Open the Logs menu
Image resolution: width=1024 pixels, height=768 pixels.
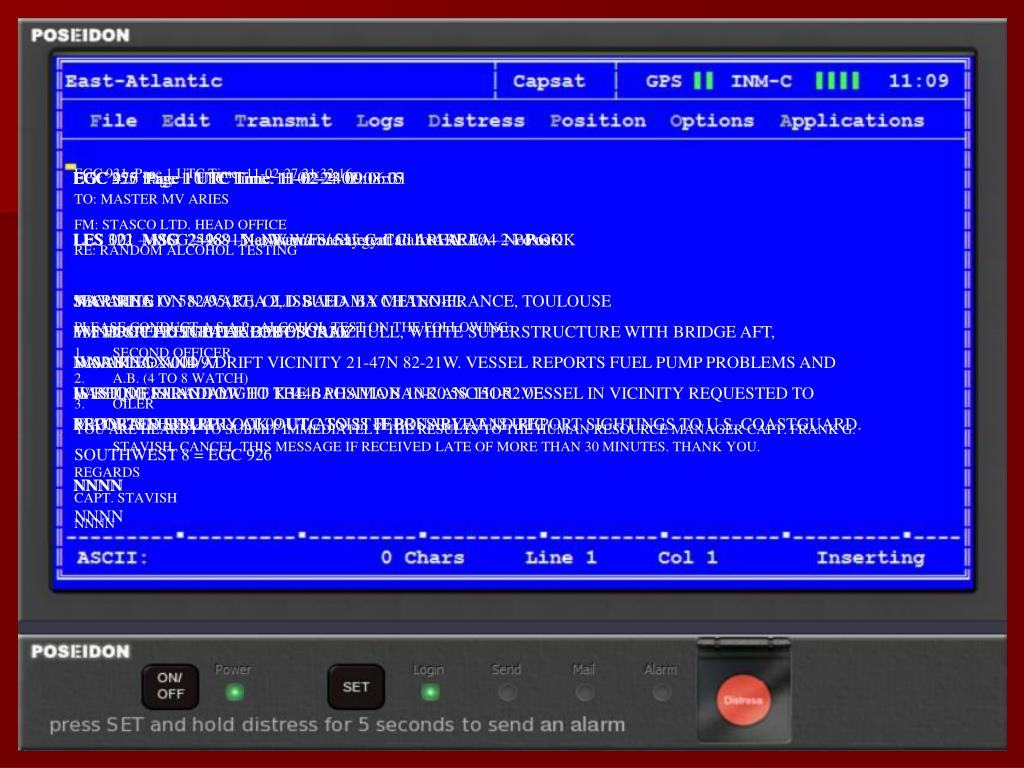click(x=379, y=121)
